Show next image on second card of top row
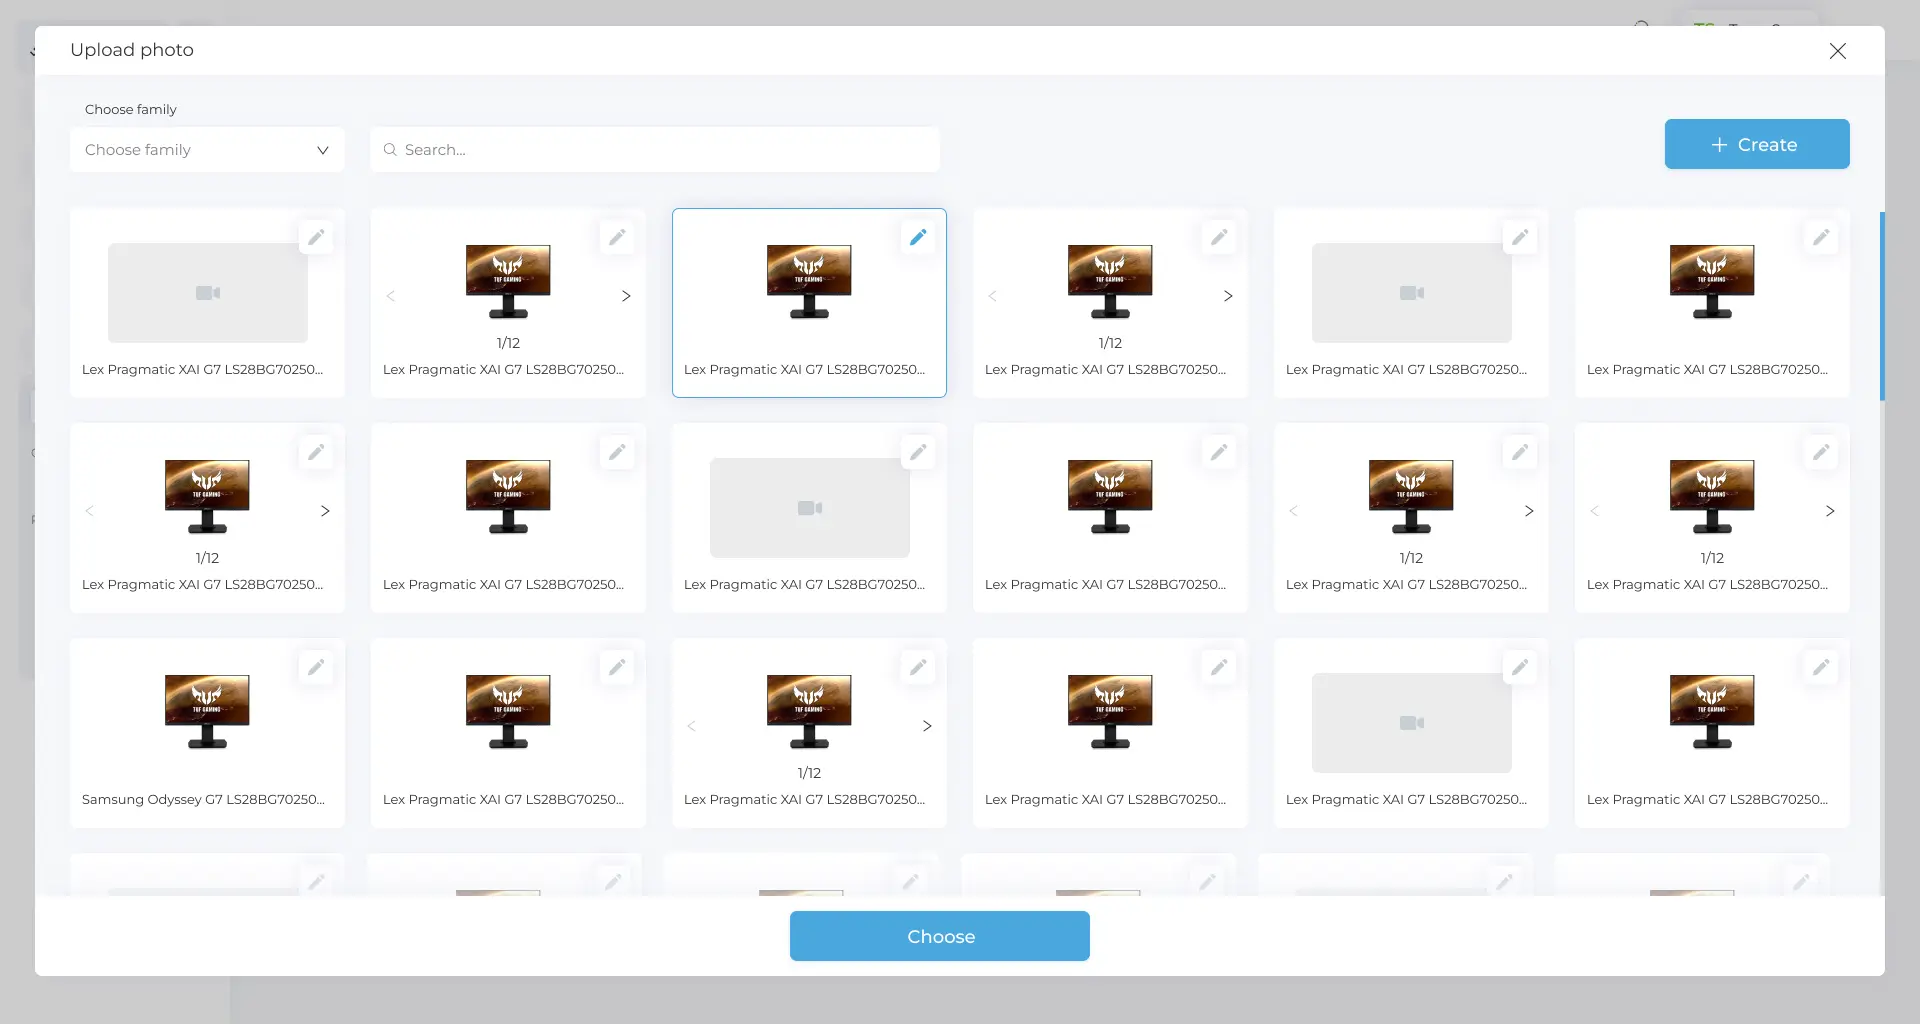Viewport: 1920px width, 1024px height. [626, 296]
